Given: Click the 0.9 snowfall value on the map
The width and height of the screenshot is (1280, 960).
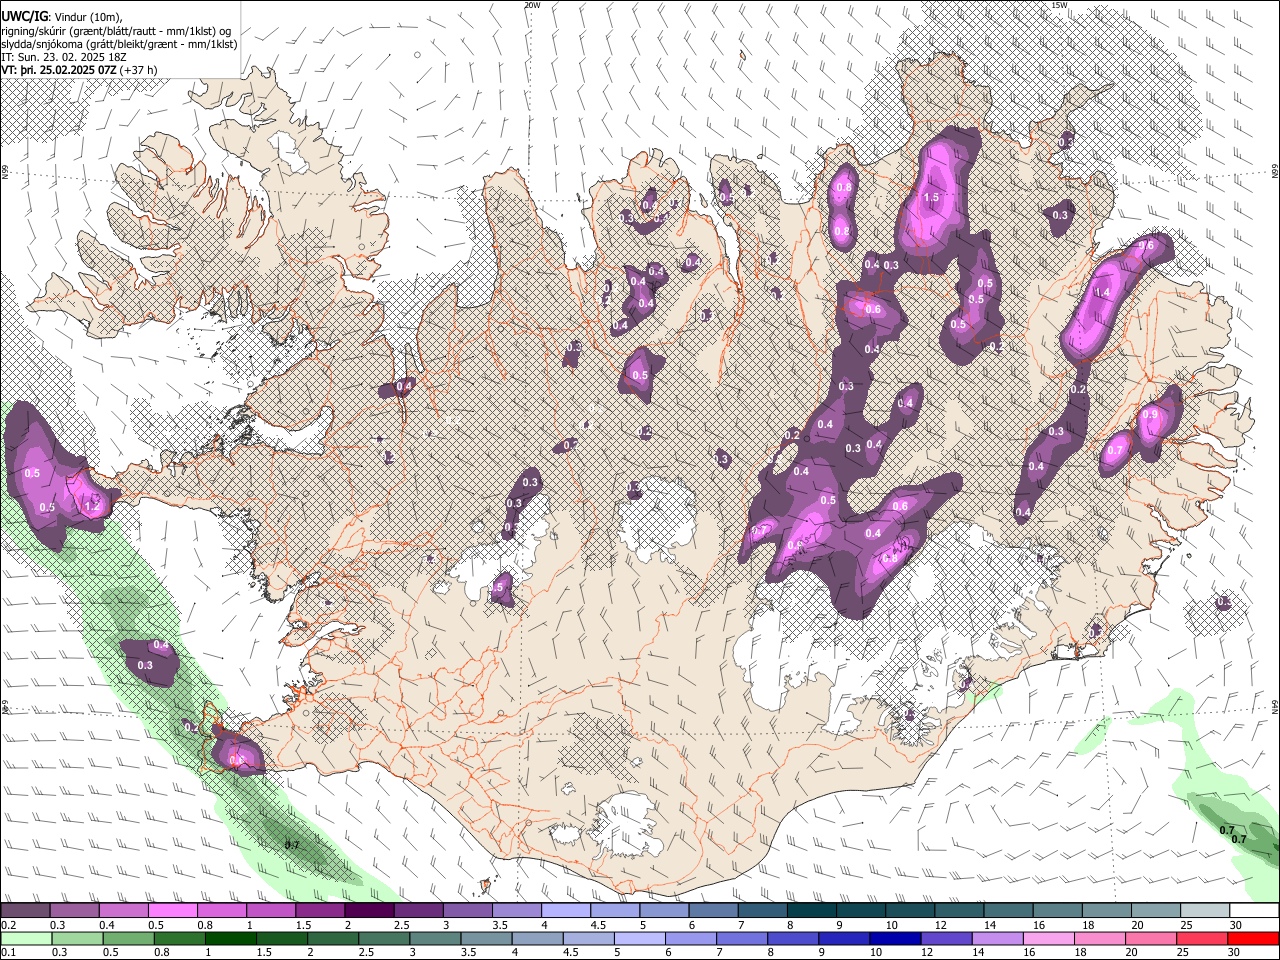Looking at the screenshot, I should pos(1149,415).
